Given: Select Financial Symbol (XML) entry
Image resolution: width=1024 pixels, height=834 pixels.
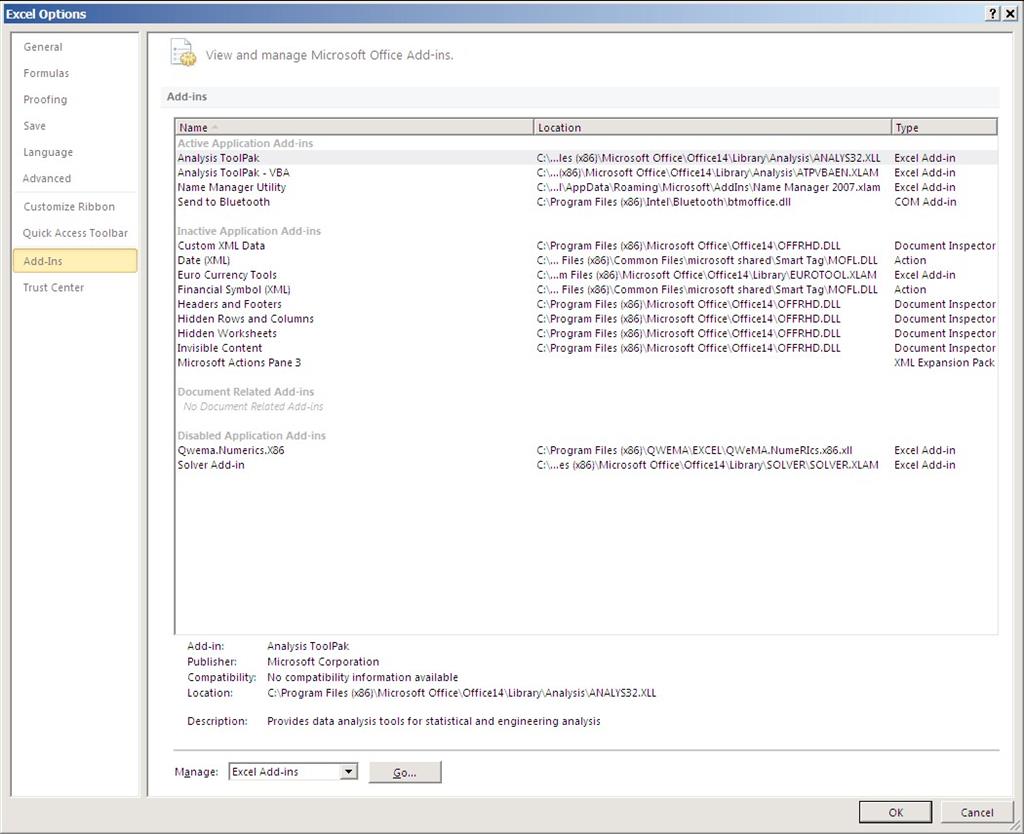Looking at the screenshot, I should [x=586, y=289].
